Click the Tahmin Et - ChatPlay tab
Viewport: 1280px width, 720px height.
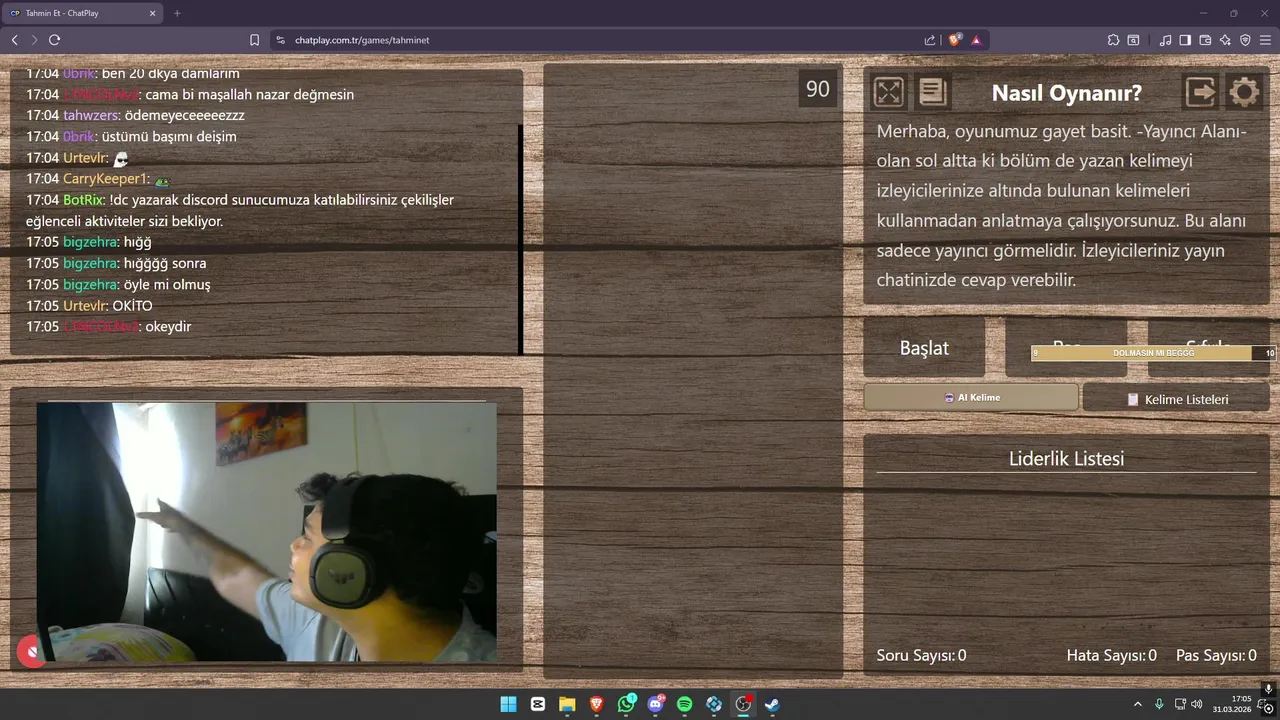tap(84, 13)
